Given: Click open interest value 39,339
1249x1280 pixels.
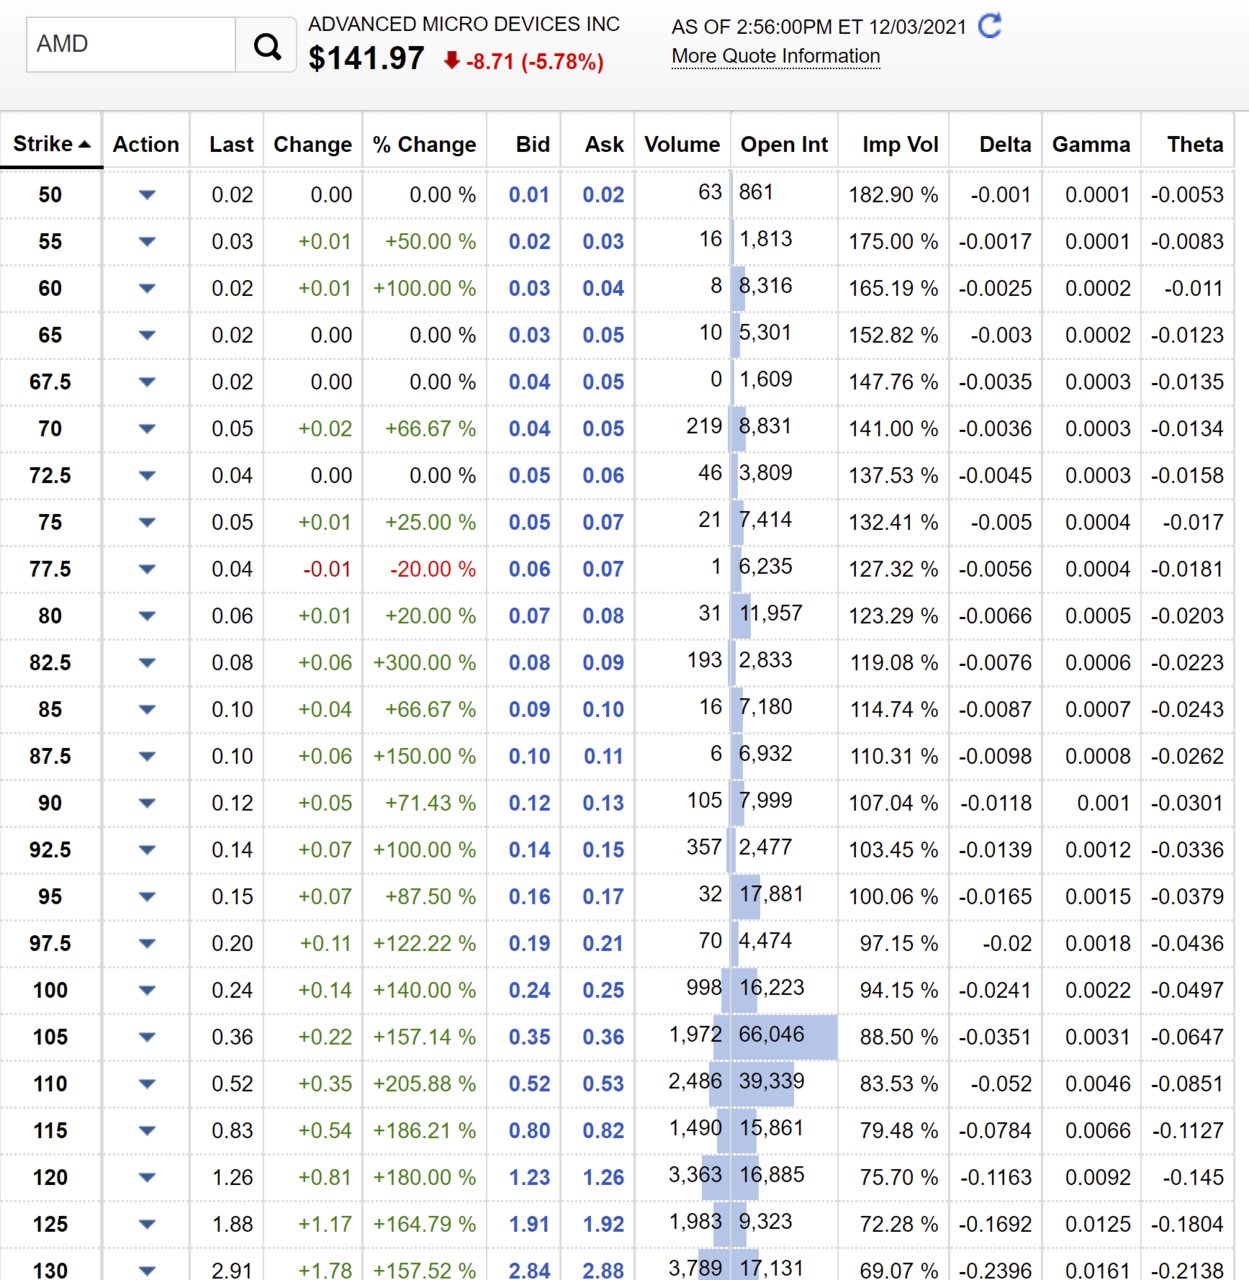Looking at the screenshot, I should coord(771,1081).
